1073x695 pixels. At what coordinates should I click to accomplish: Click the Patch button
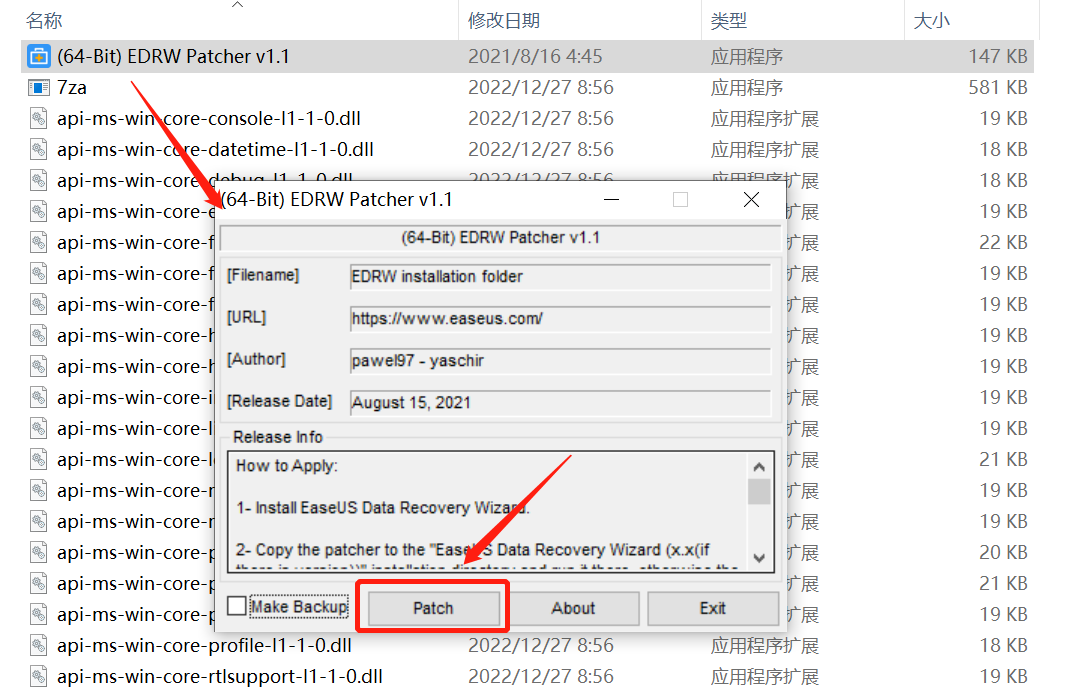pos(433,608)
